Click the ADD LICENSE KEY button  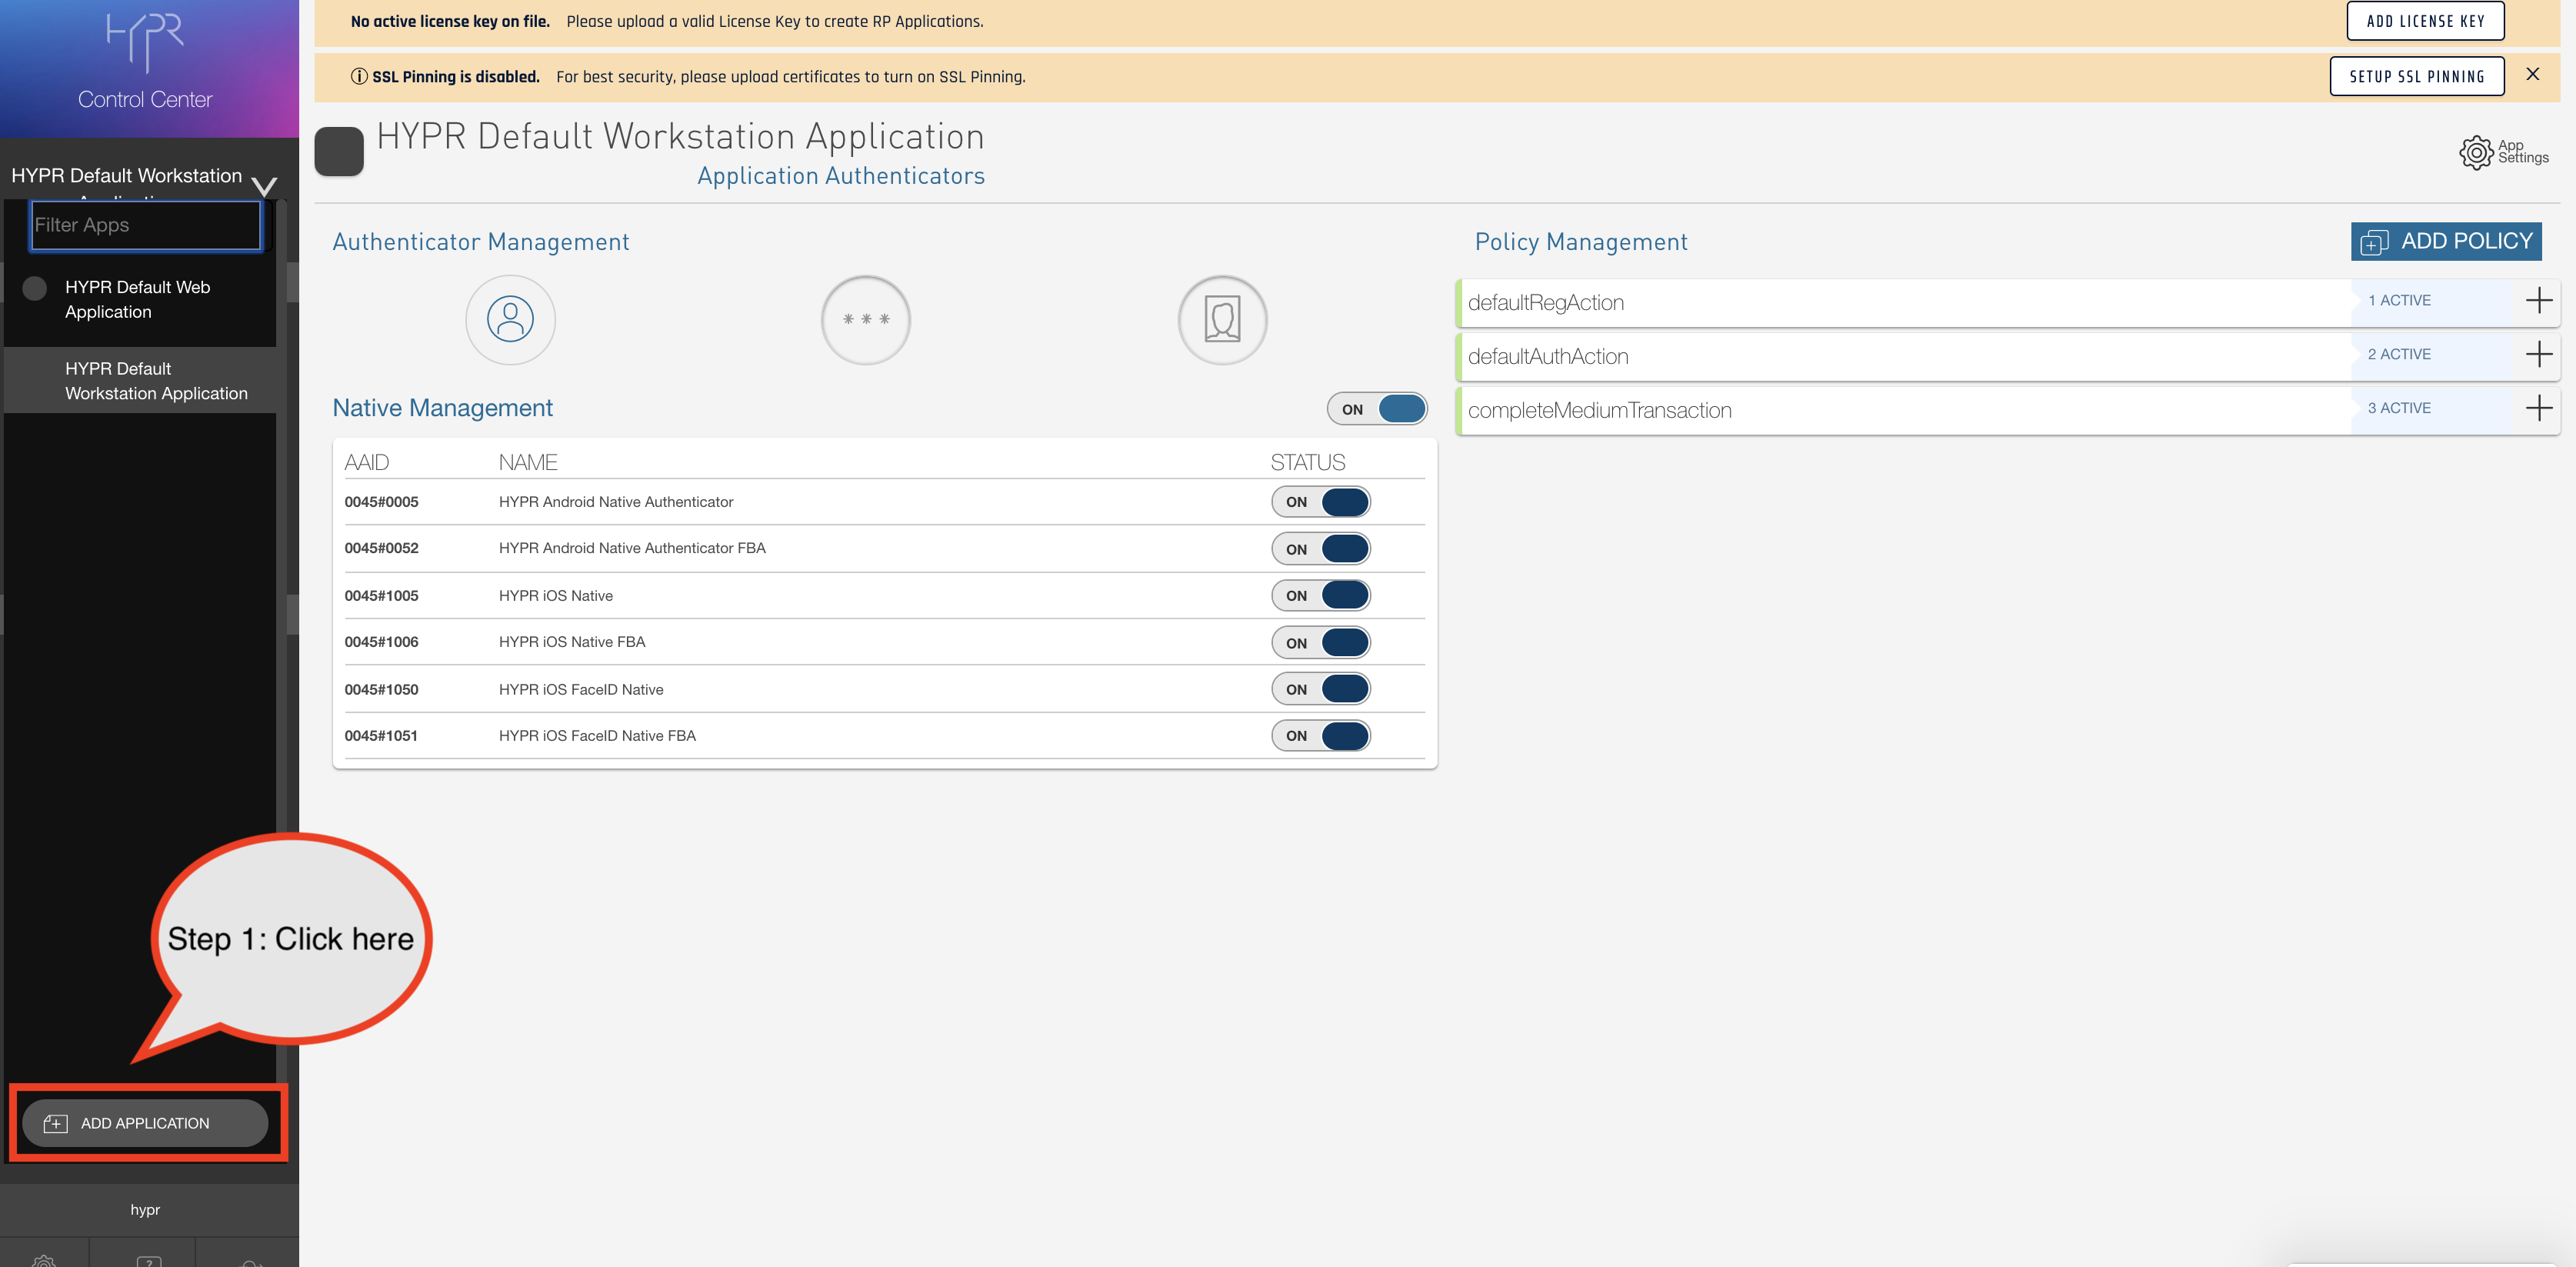click(2424, 21)
